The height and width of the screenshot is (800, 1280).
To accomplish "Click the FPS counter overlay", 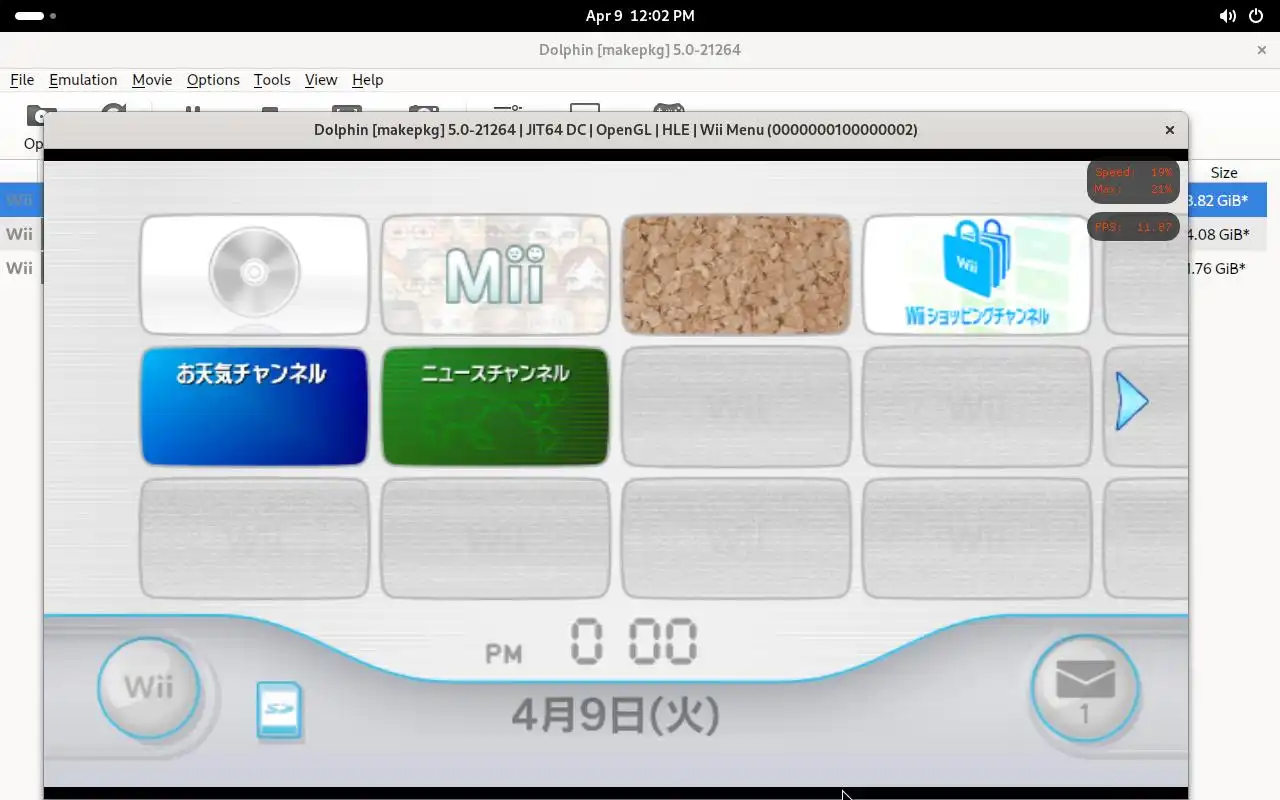I will coord(1133,227).
